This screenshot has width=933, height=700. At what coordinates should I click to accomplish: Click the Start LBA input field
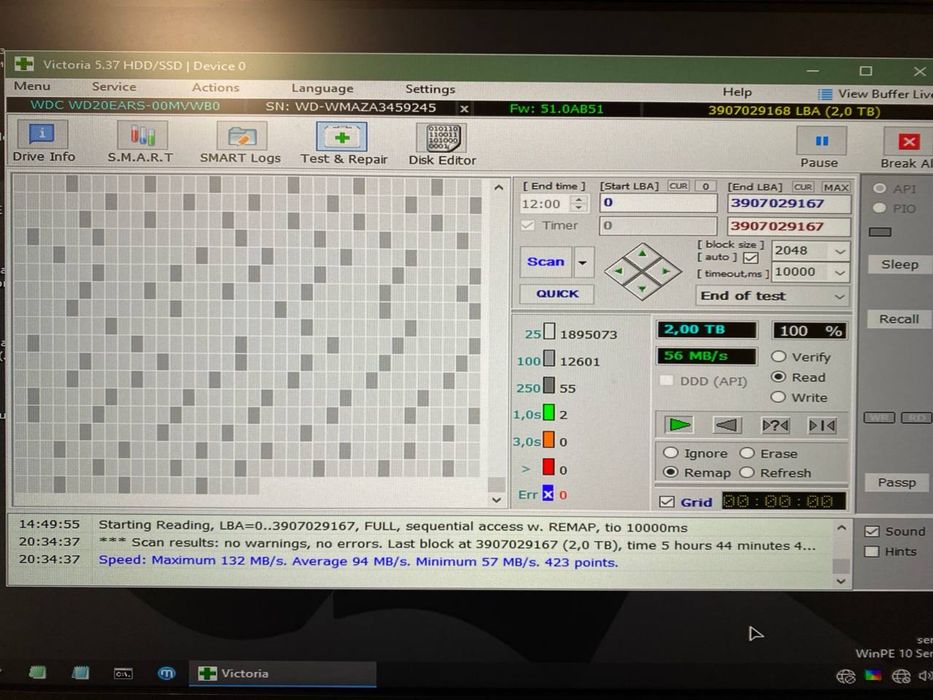[x=658, y=203]
